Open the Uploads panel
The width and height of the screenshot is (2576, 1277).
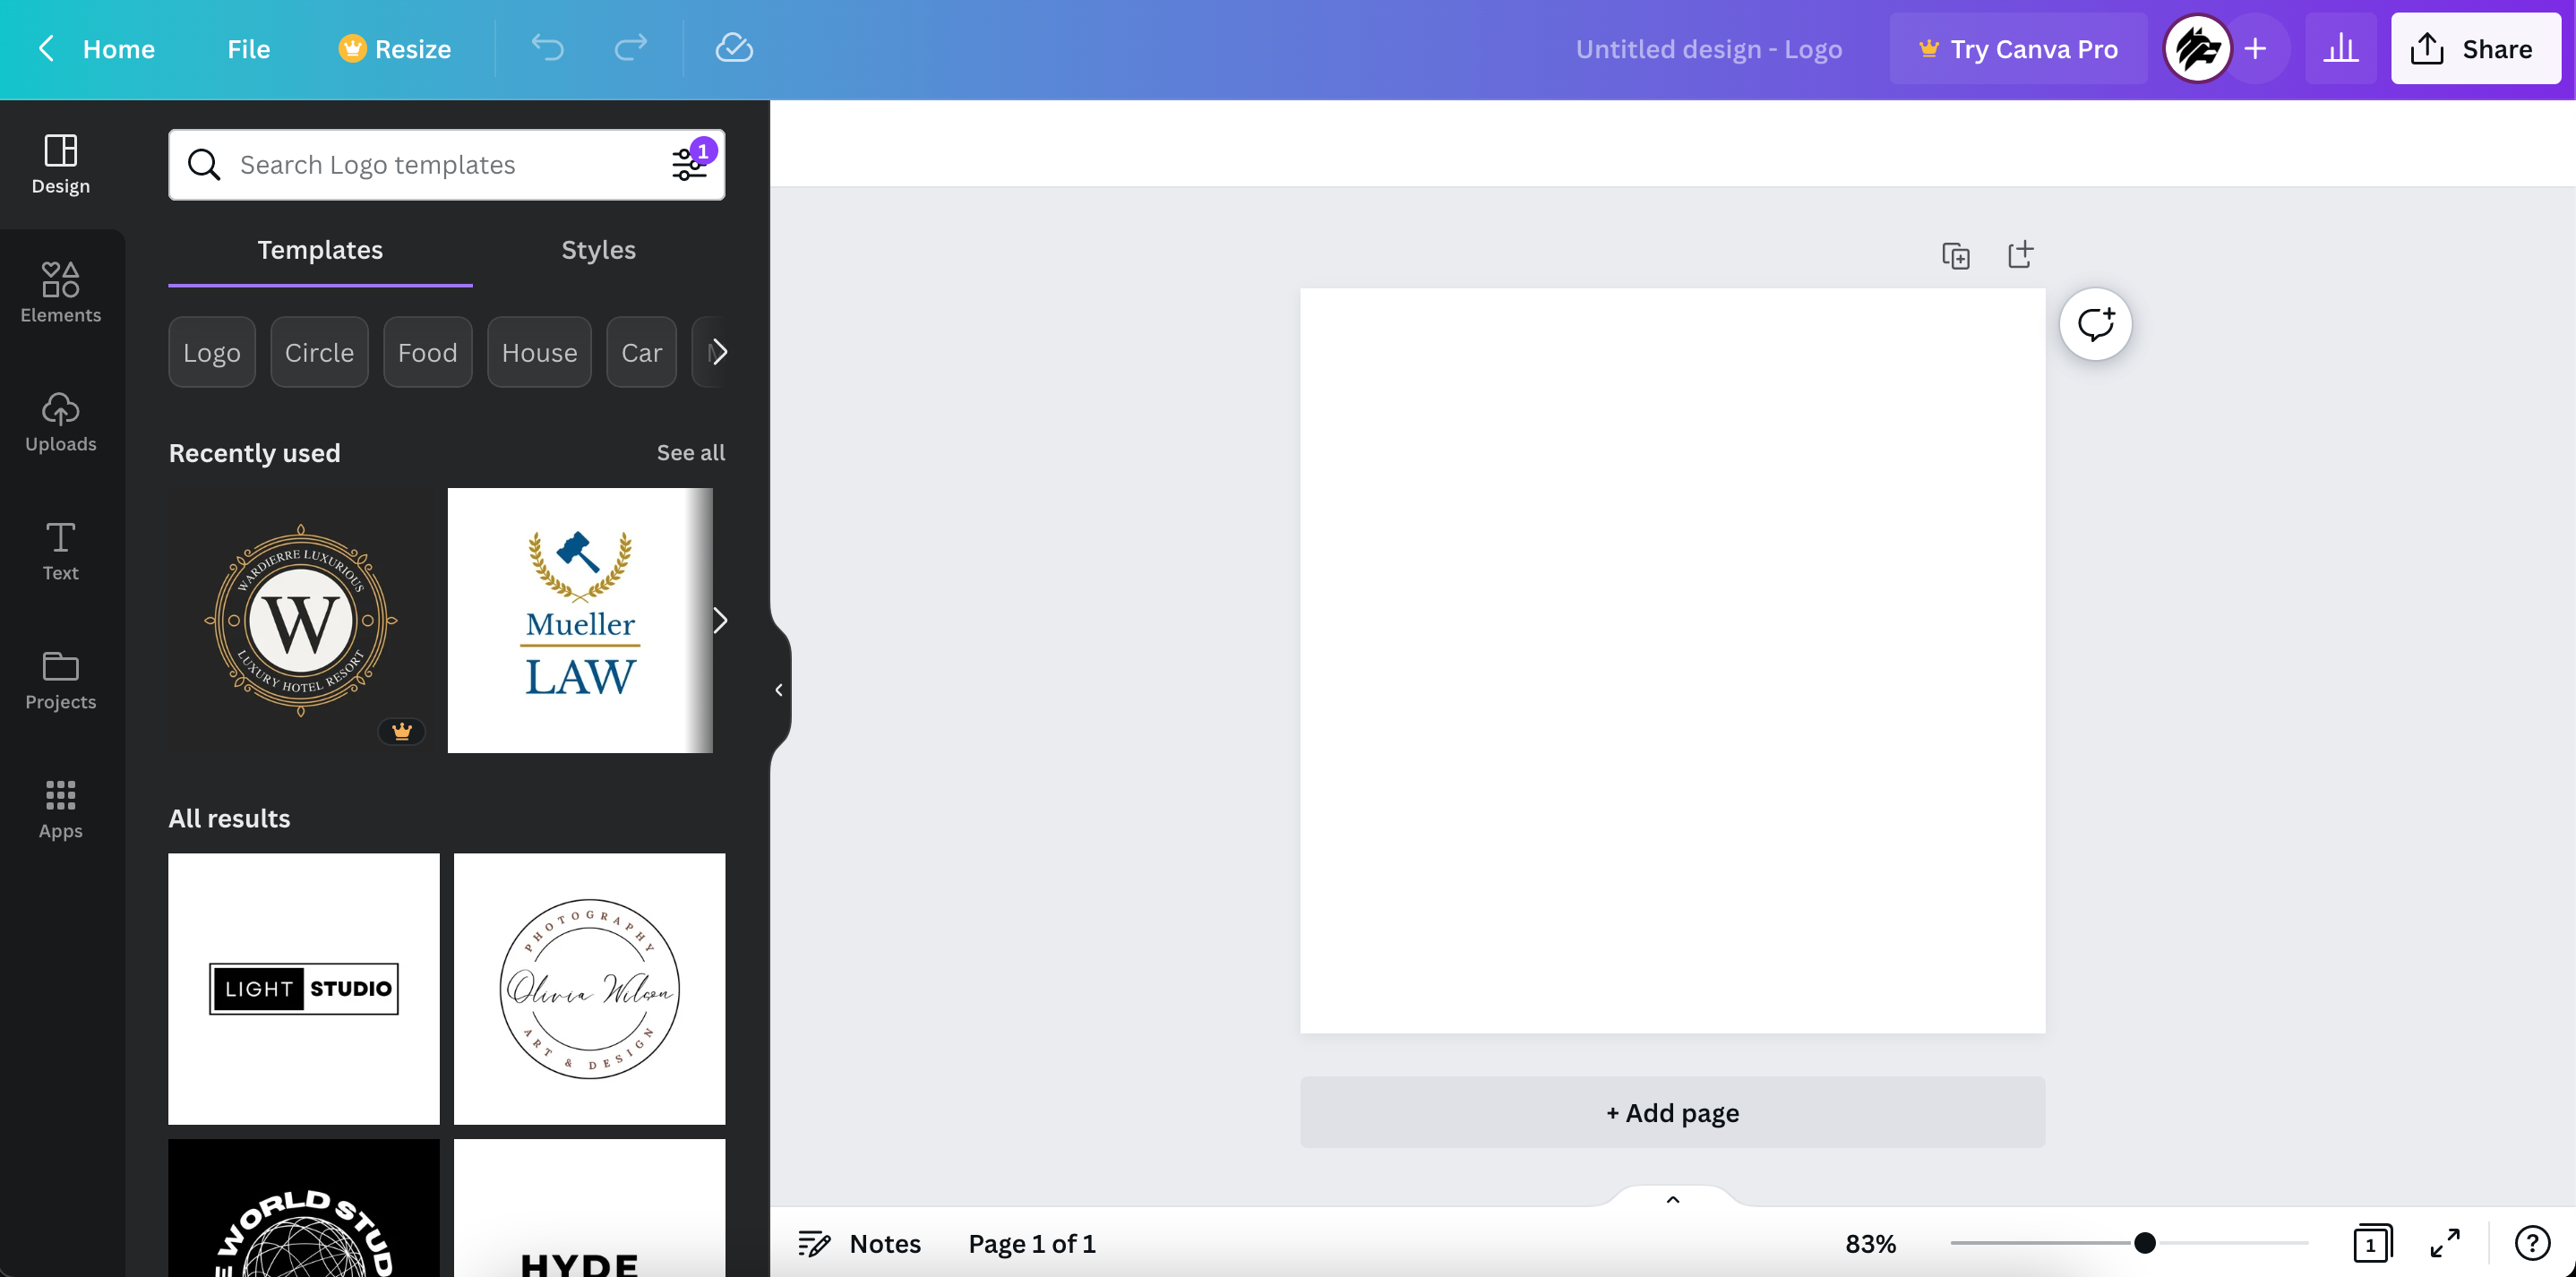click(x=61, y=424)
